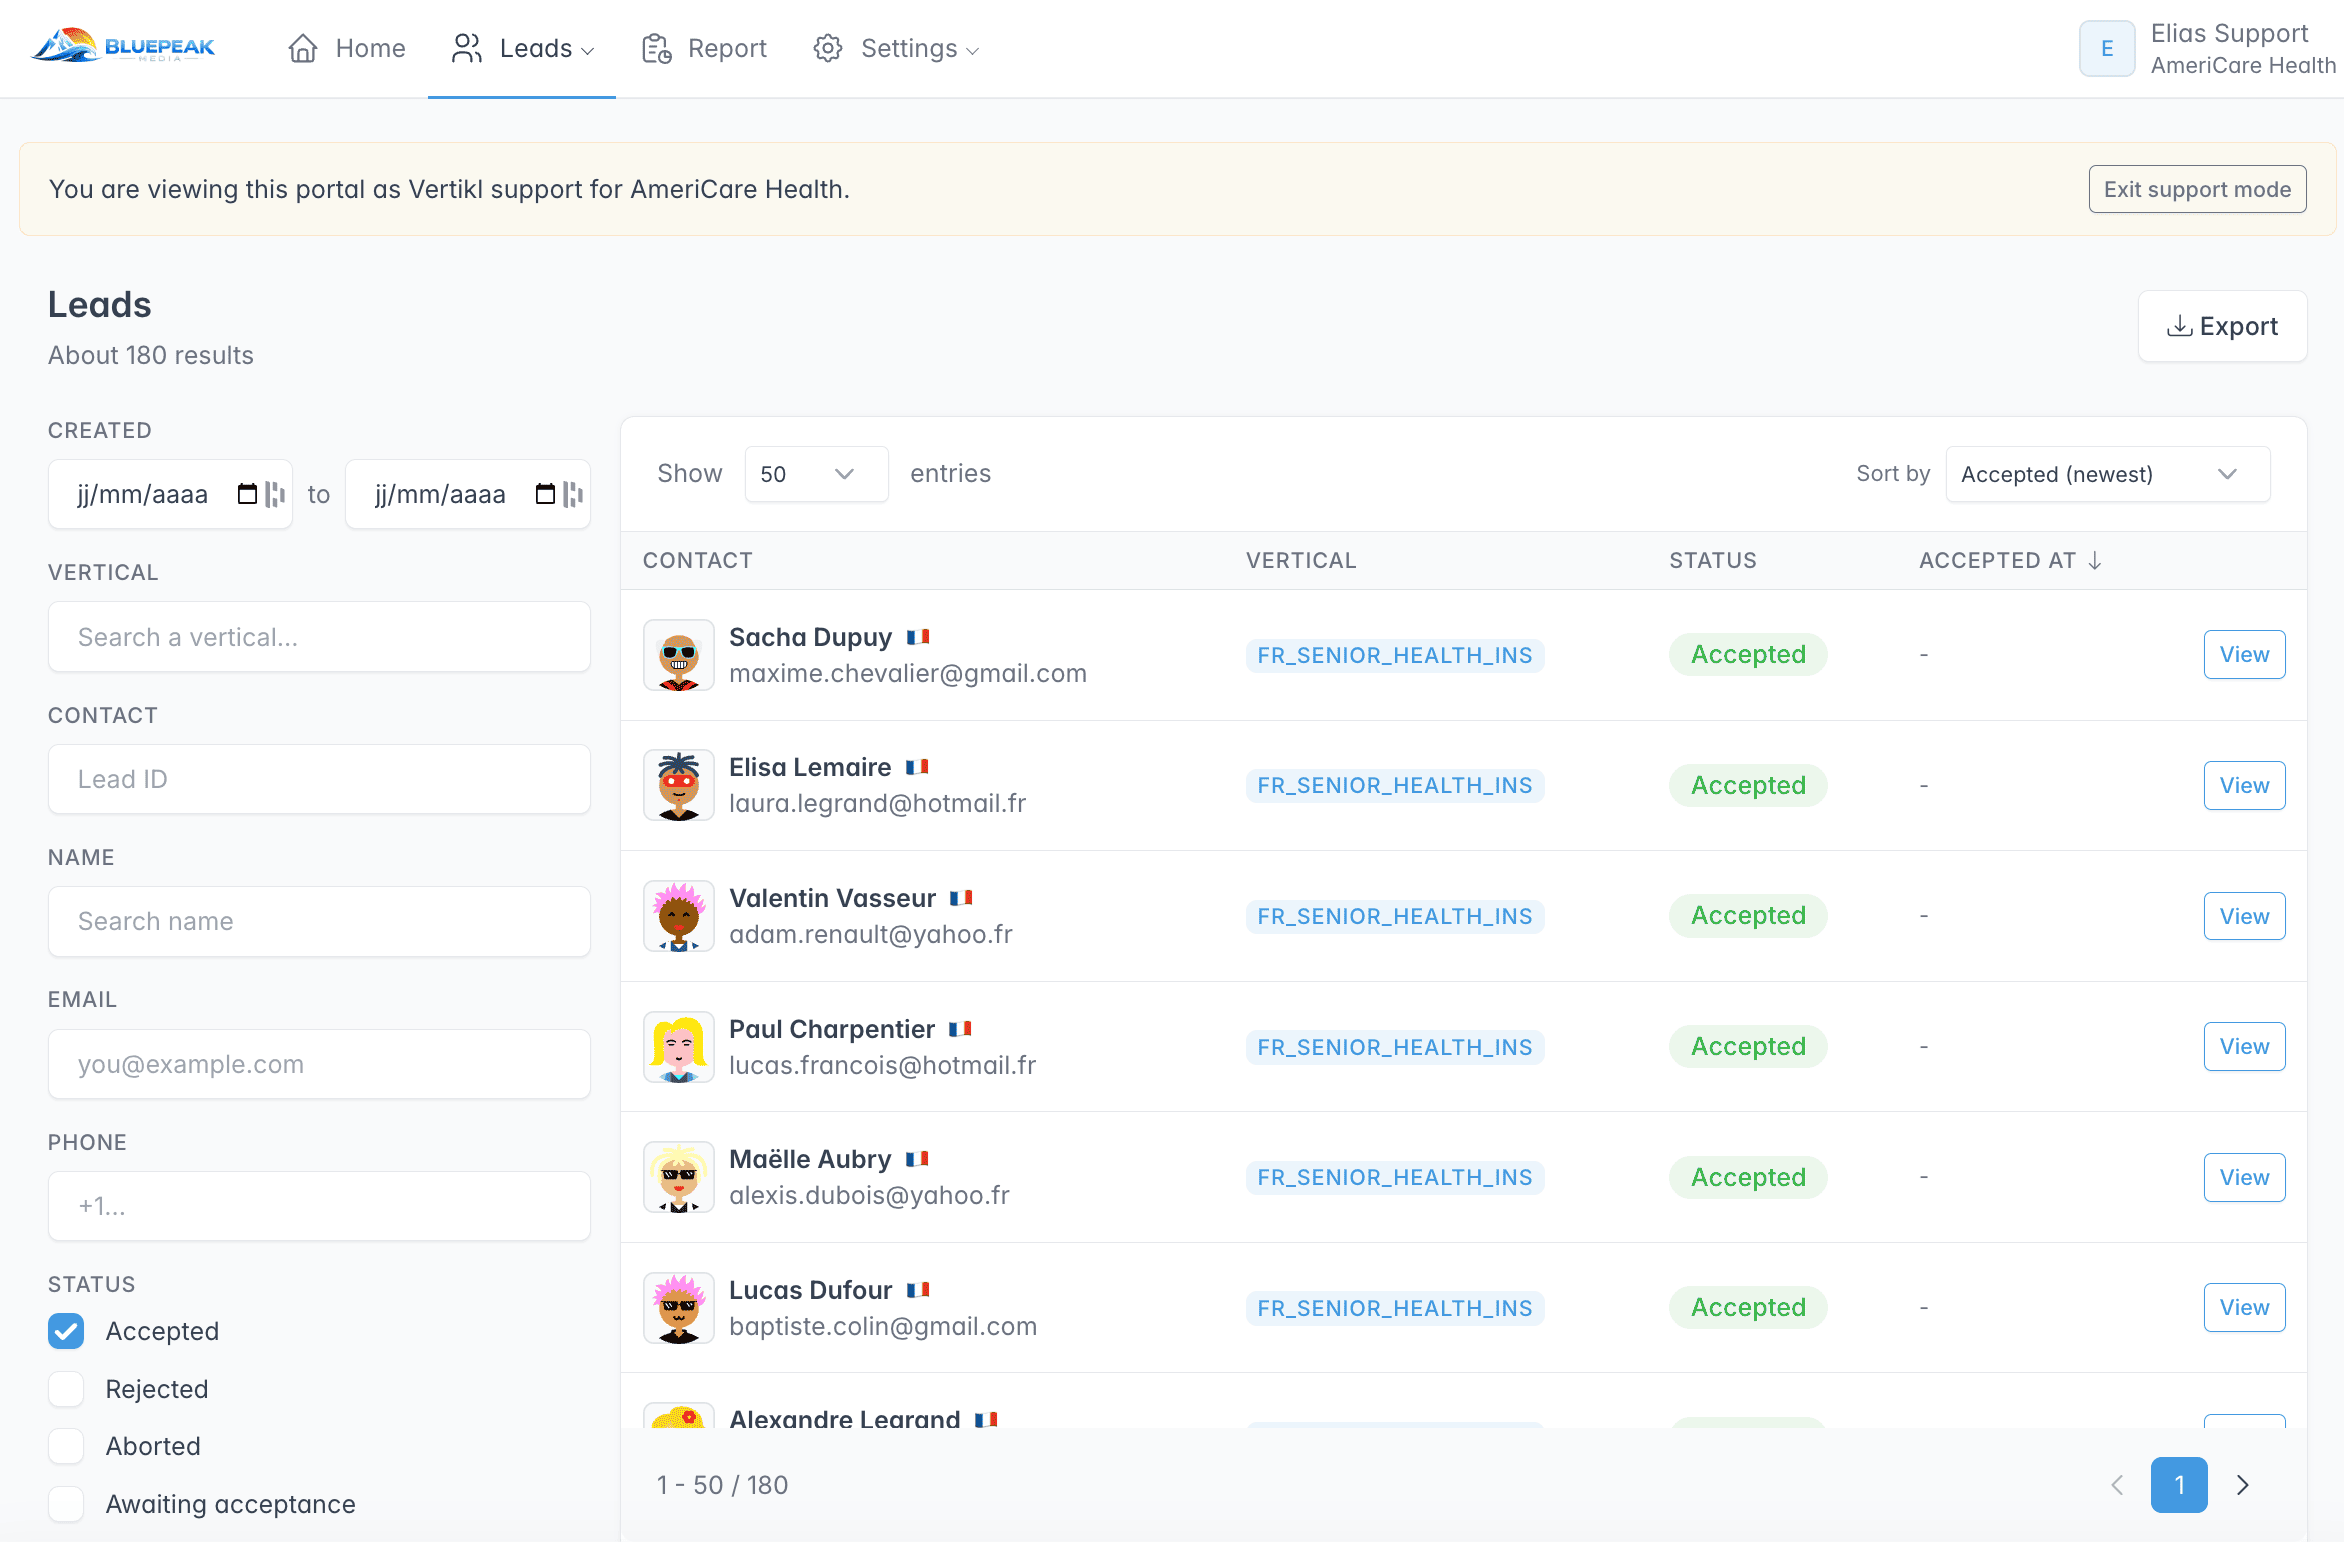Click the Contact column header
This screenshot has height=1542, width=2344.
[x=697, y=560]
